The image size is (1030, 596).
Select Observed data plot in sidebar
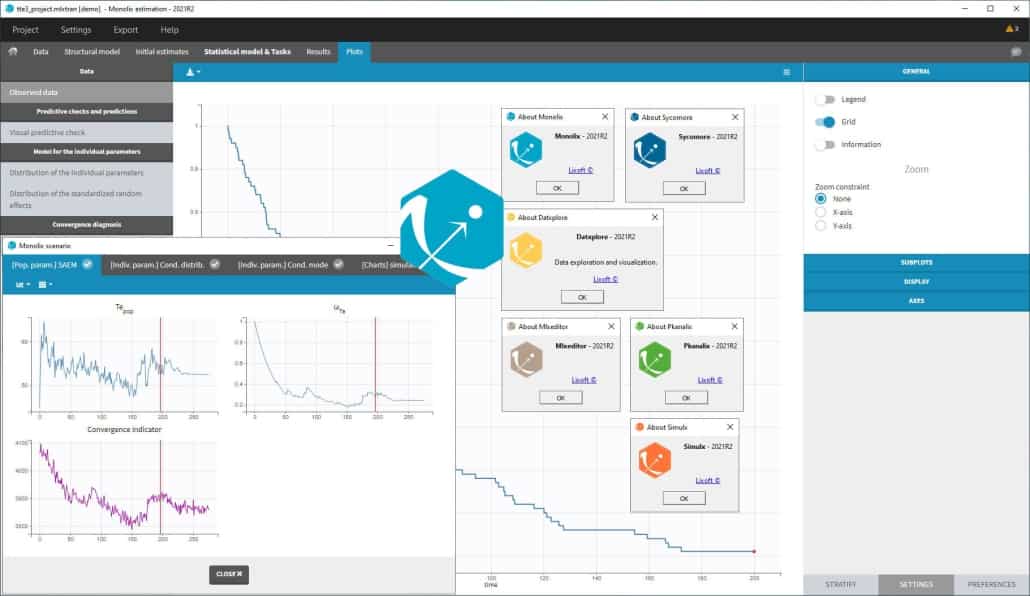(87, 93)
